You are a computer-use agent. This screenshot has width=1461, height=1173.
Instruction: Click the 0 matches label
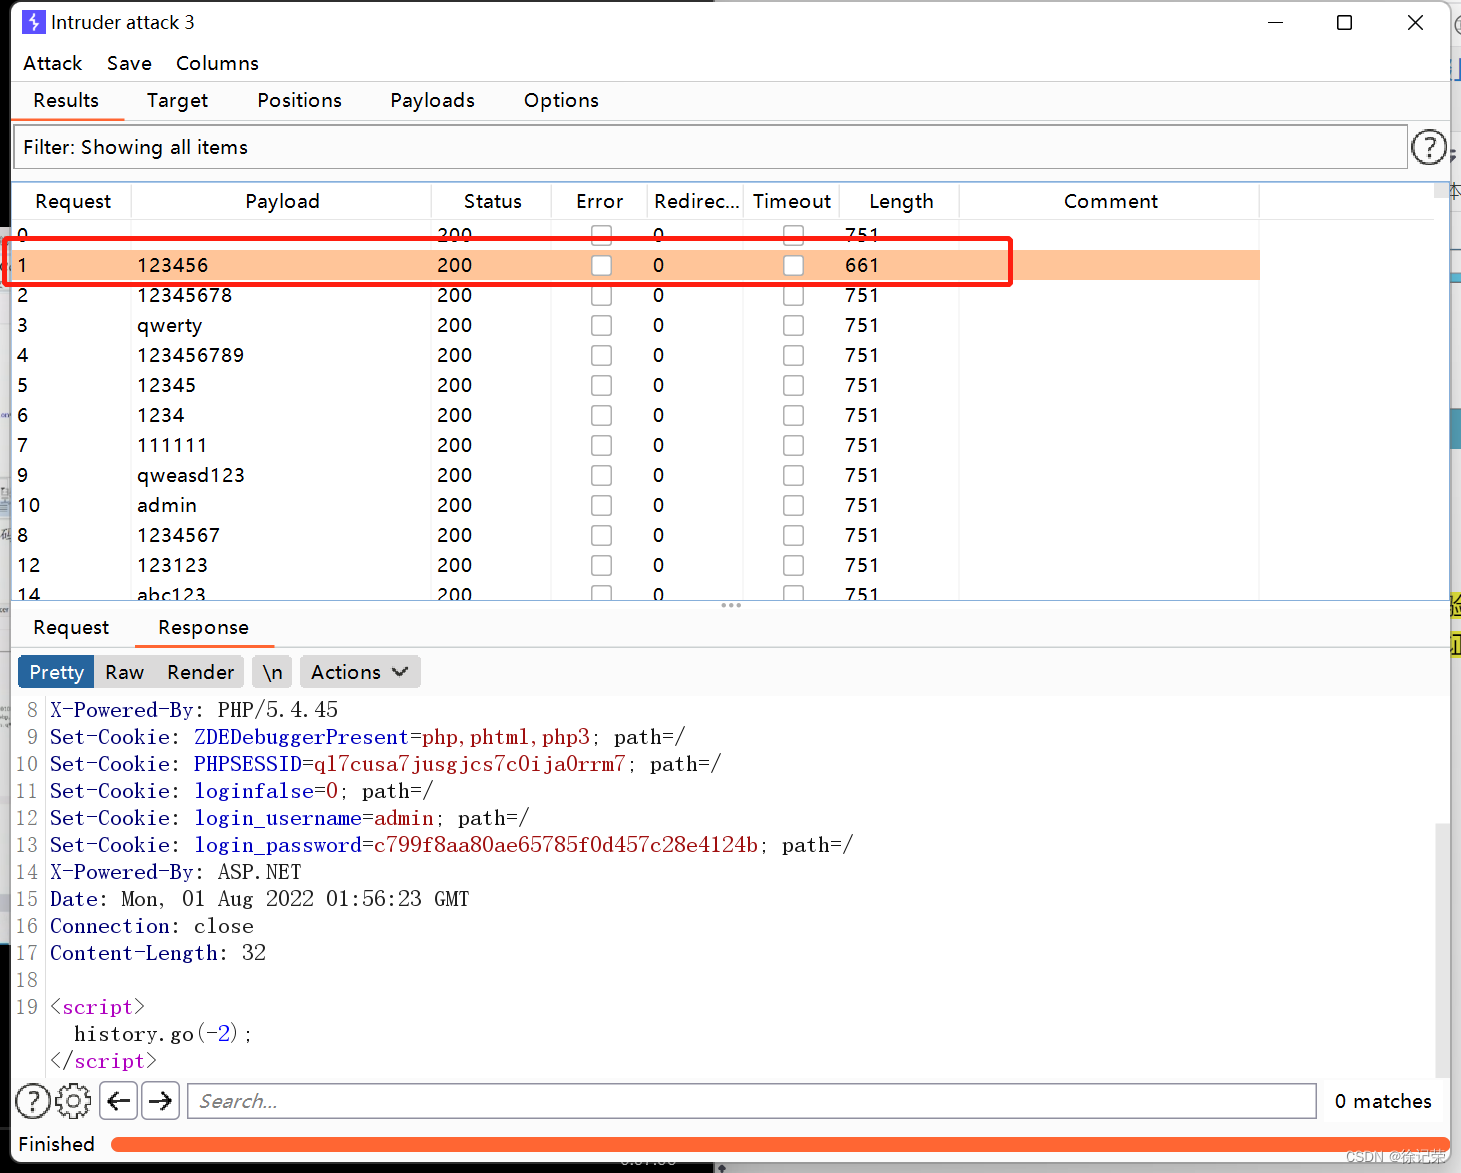(x=1383, y=1101)
